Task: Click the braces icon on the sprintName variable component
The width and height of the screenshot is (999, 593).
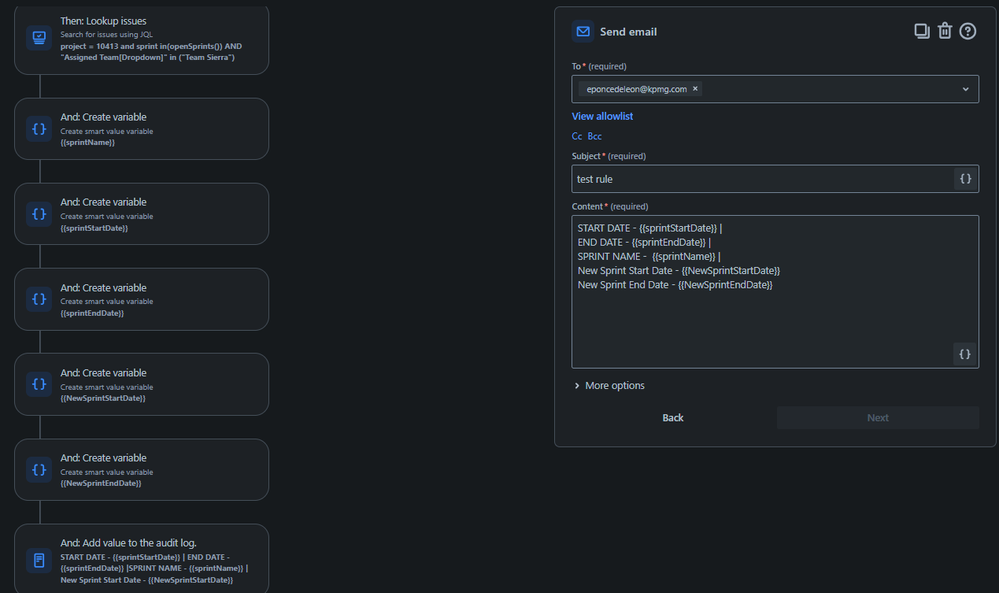Action: click(38, 128)
